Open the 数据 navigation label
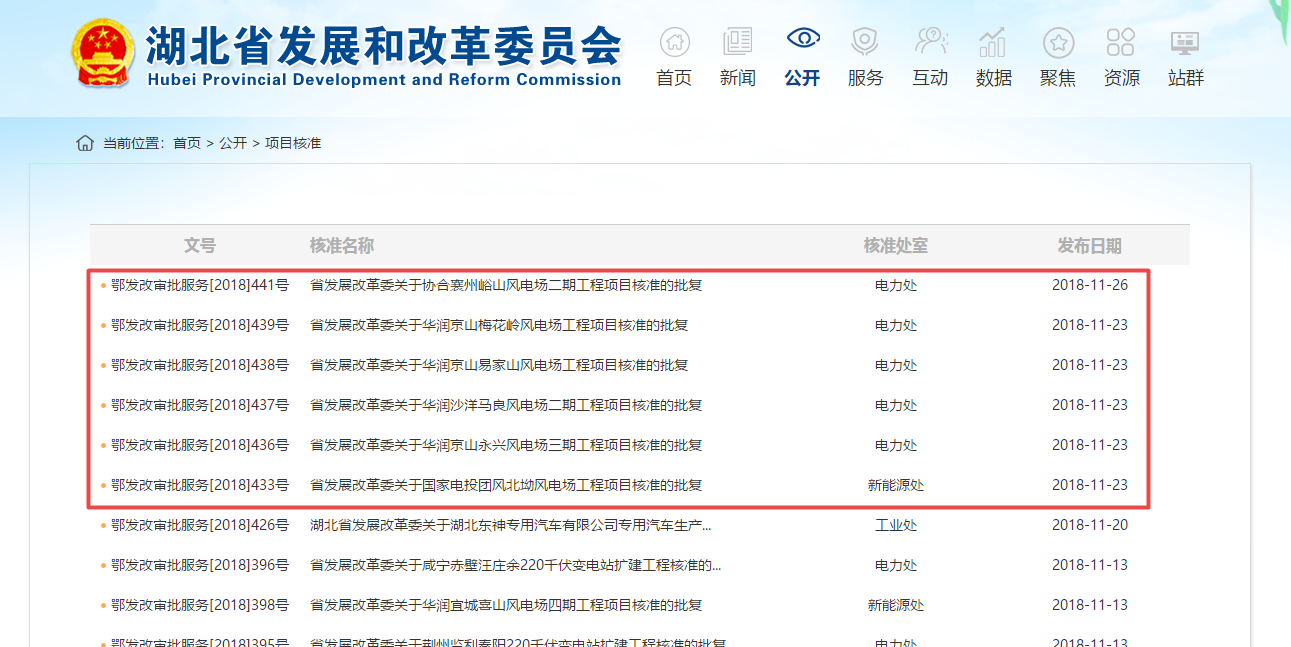This screenshot has width=1291, height=647. (993, 78)
